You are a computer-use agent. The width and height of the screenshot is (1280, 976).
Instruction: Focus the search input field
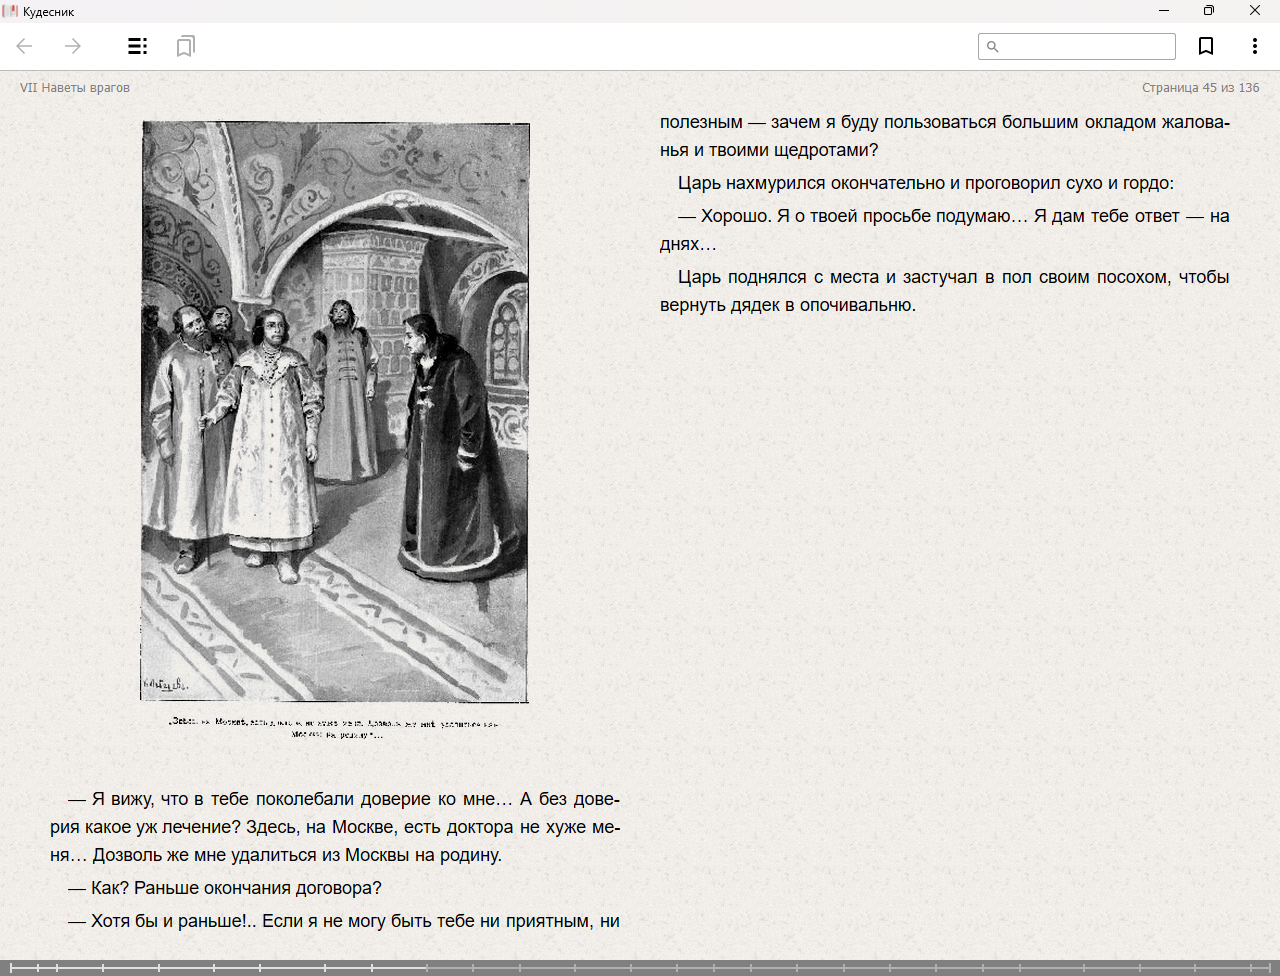[x=1086, y=47]
